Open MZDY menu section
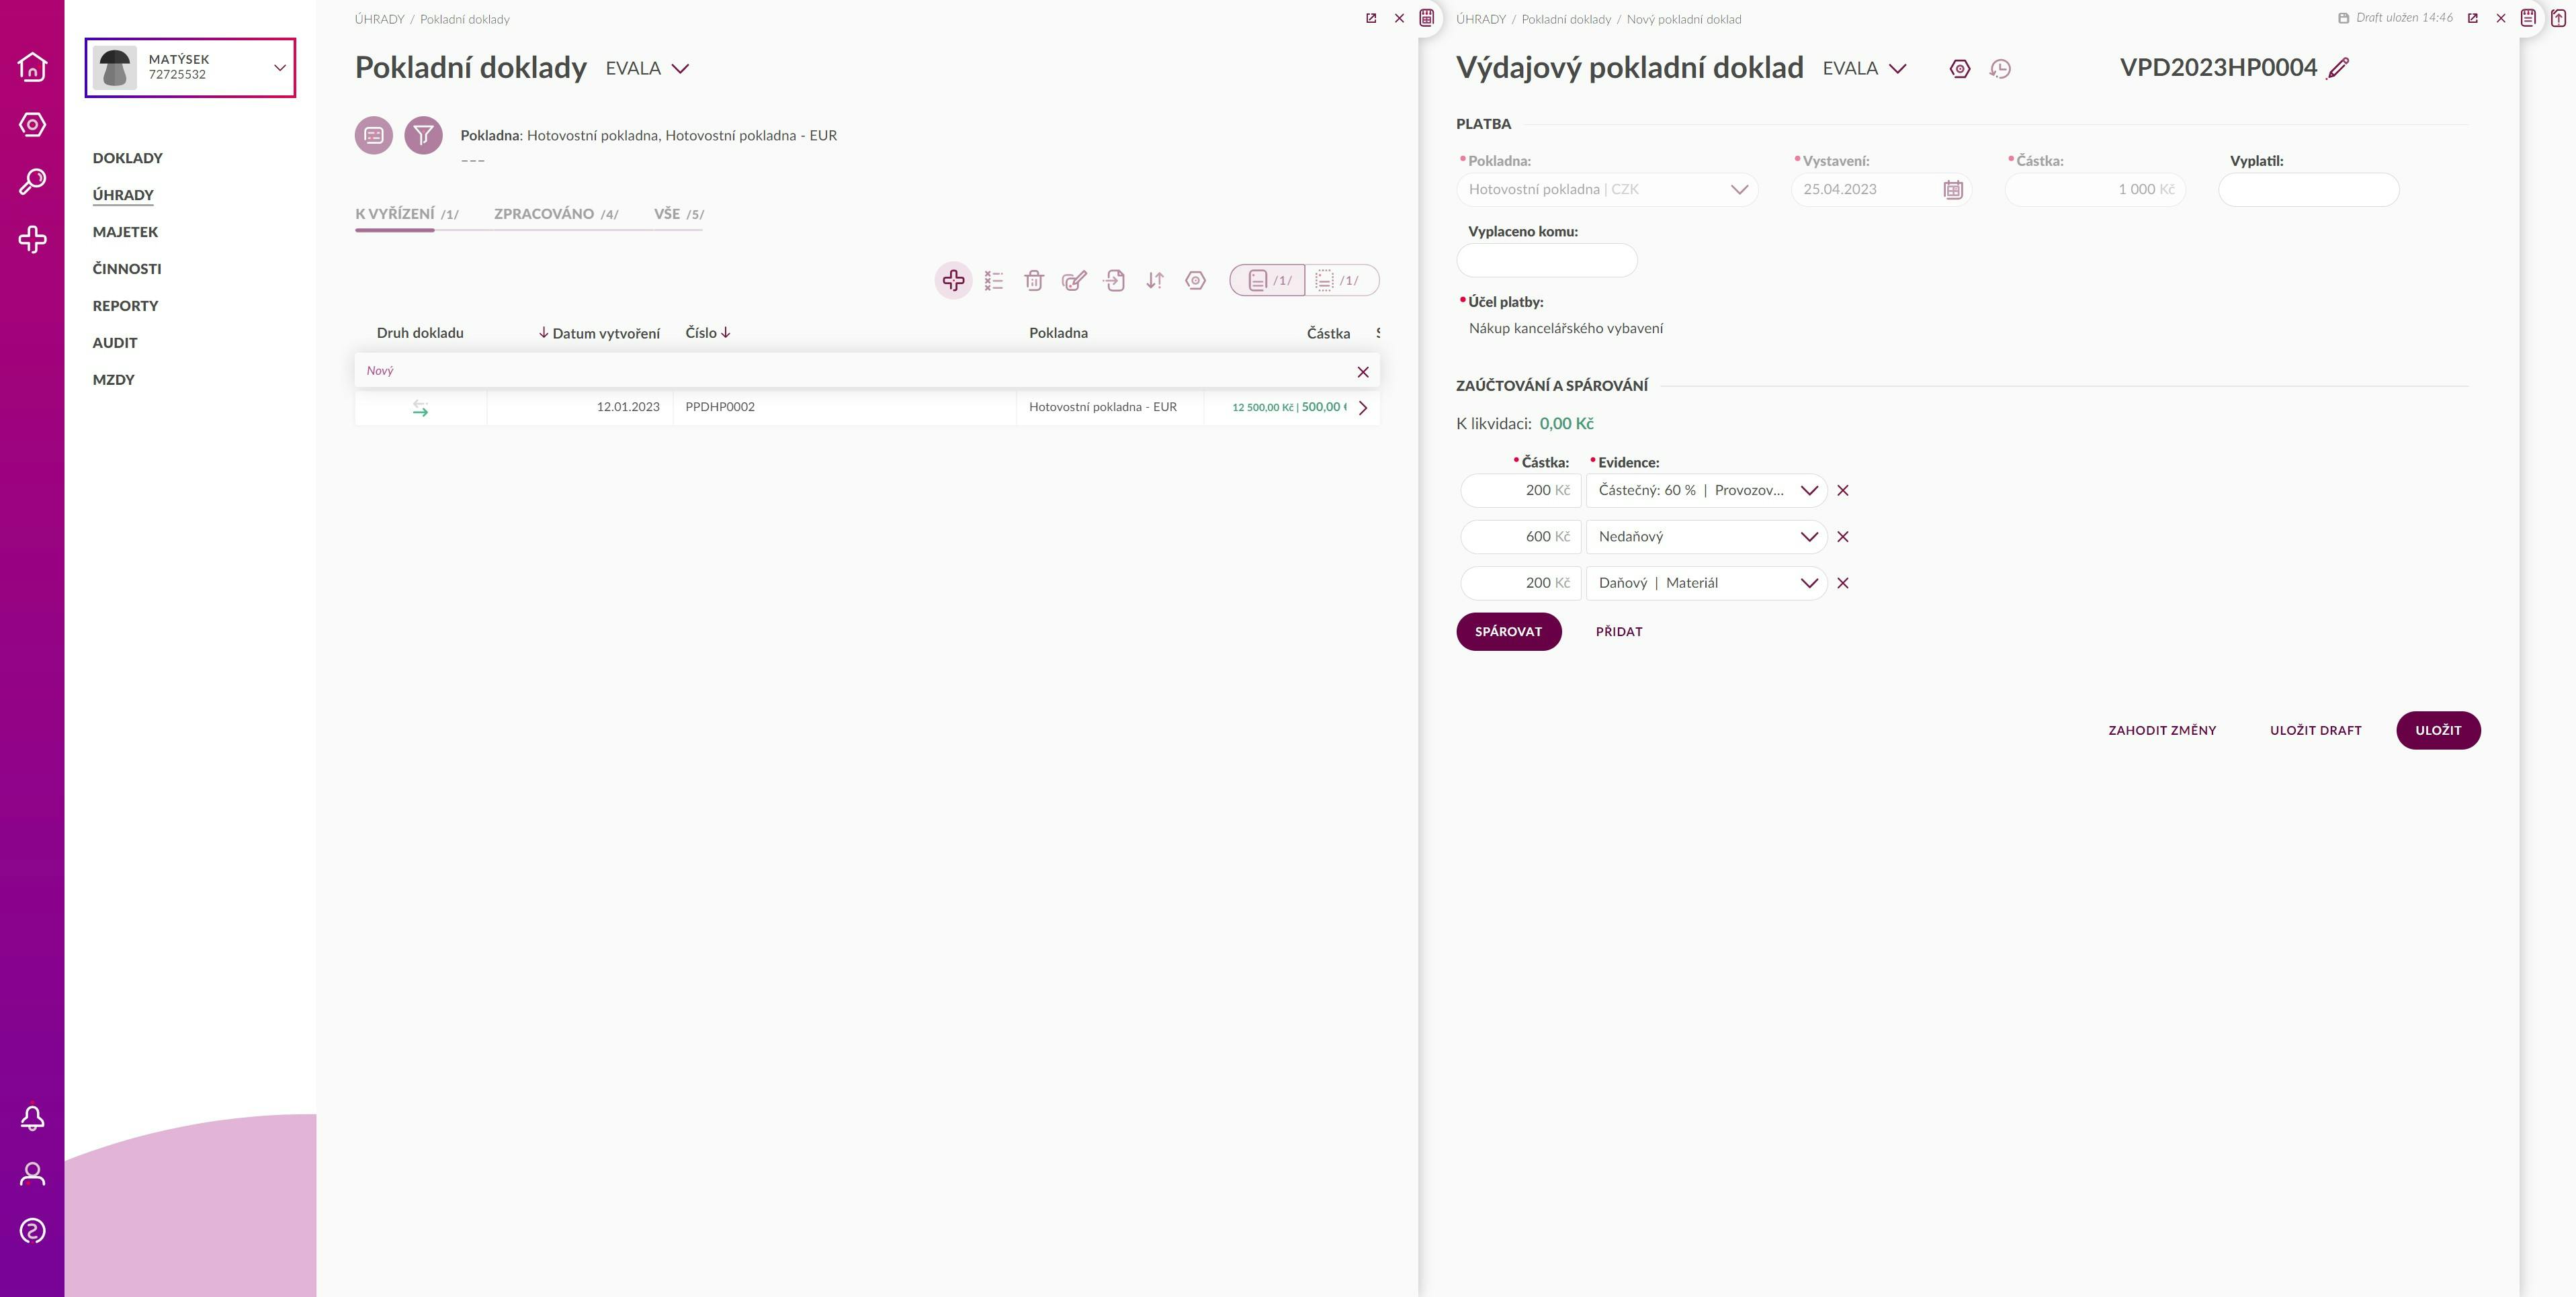Image resolution: width=2576 pixels, height=1297 pixels. coord(113,380)
